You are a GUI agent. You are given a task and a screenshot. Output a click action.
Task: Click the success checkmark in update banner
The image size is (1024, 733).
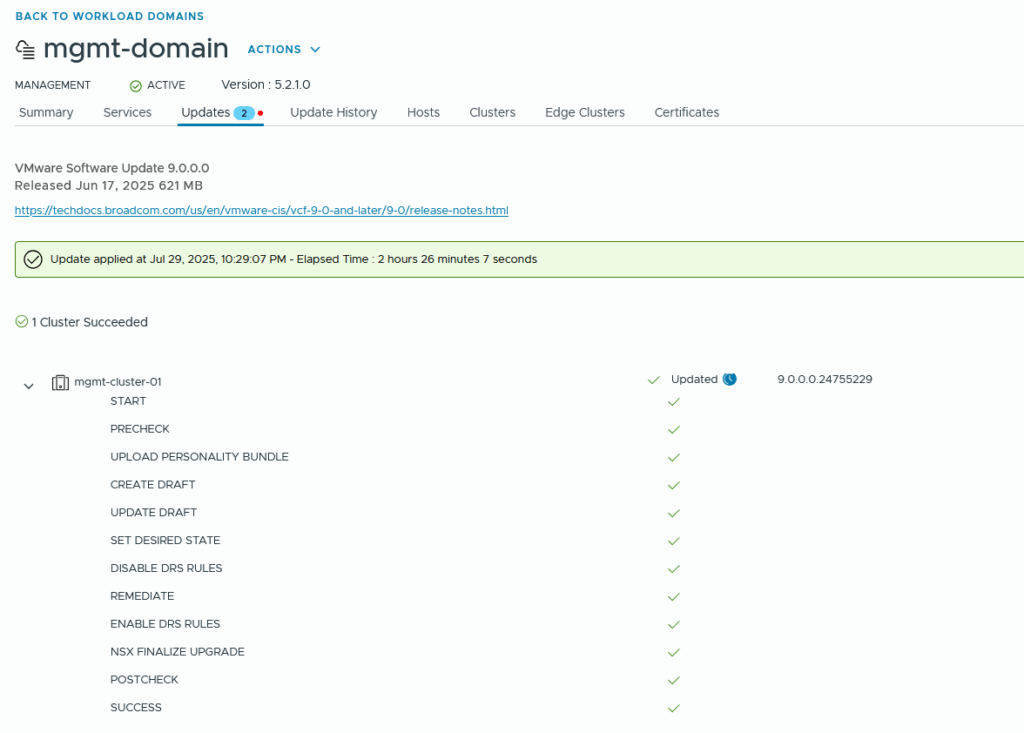pyautogui.click(x=33, y=259)
